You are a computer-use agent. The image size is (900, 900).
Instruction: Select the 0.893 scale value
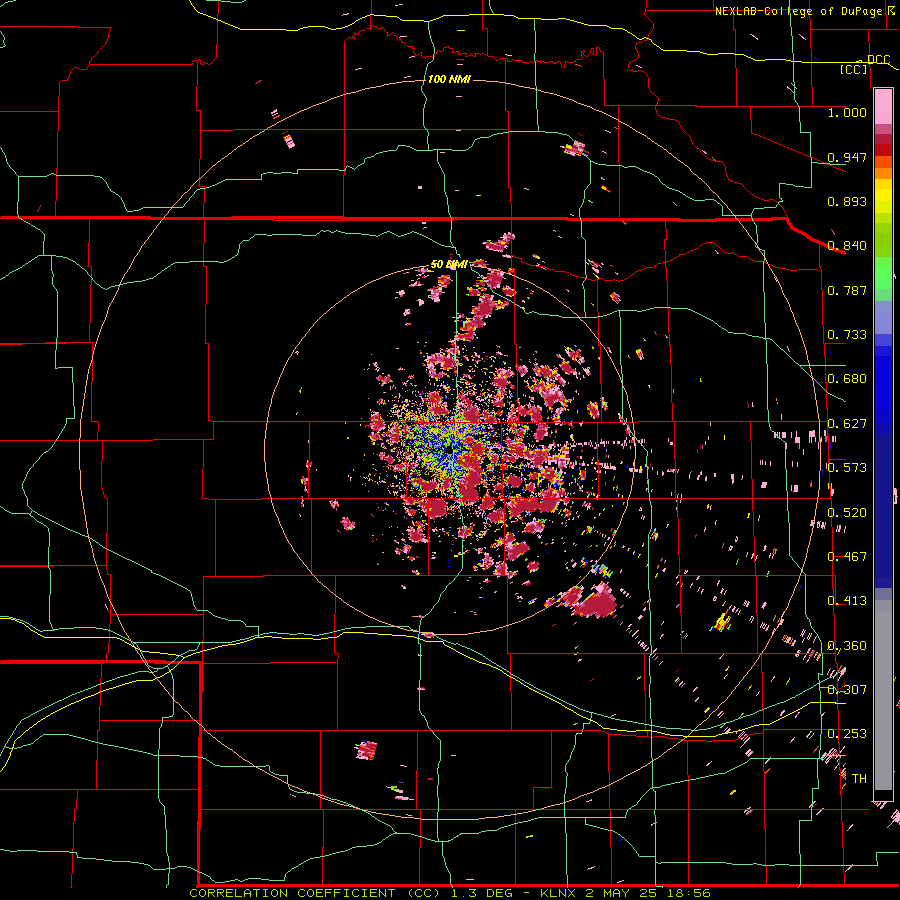pyautogui.click(x=847, y=201)
